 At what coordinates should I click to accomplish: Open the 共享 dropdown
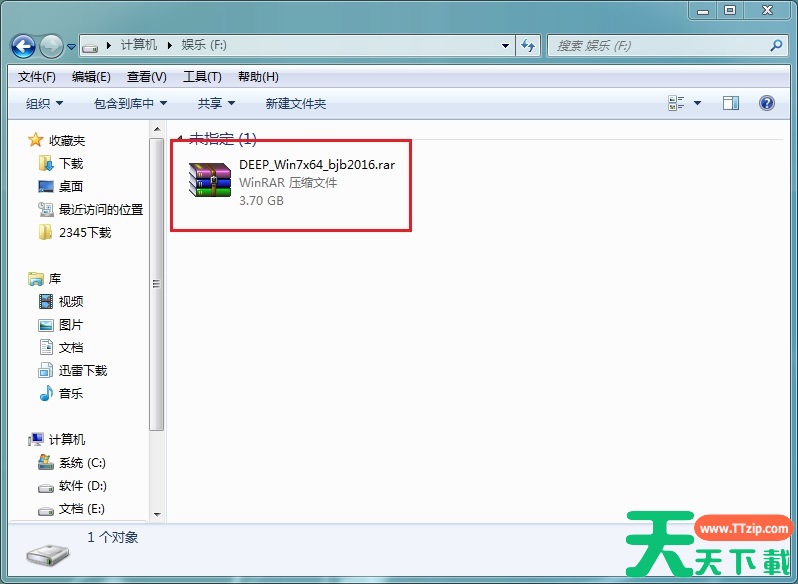pos(216,104)
